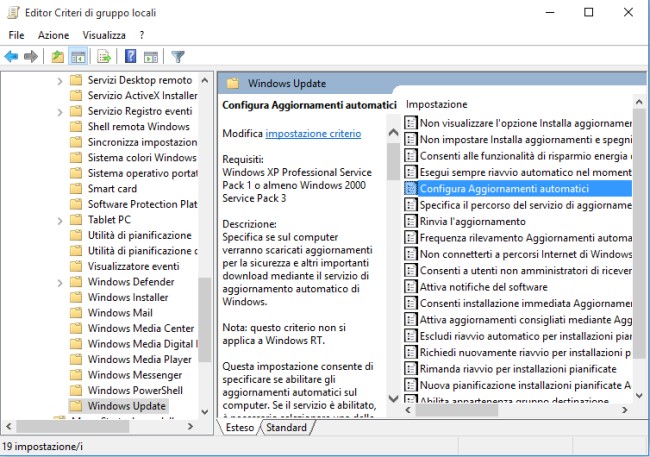The width and height of the screenshot is (650, 457).
Task: Select Windows Media Center folder
Action: coord(141,328)
